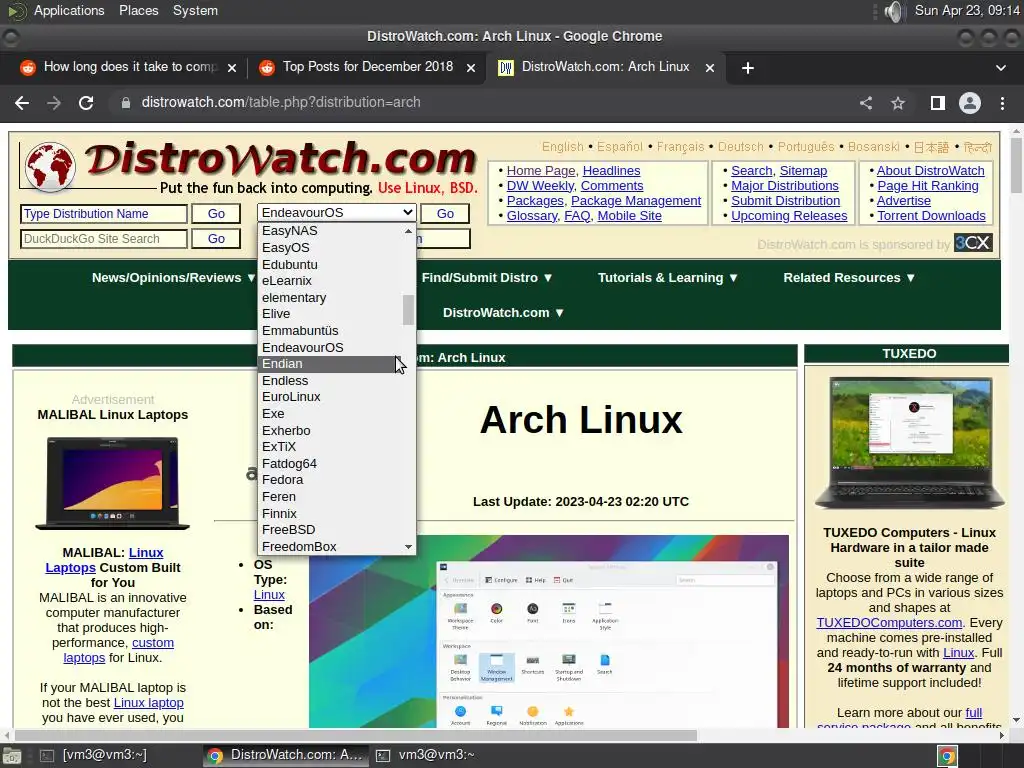Expand the DistroWatch.com nav menu
The height and width of the screenshot is (768, 1024).
[504, 312]
